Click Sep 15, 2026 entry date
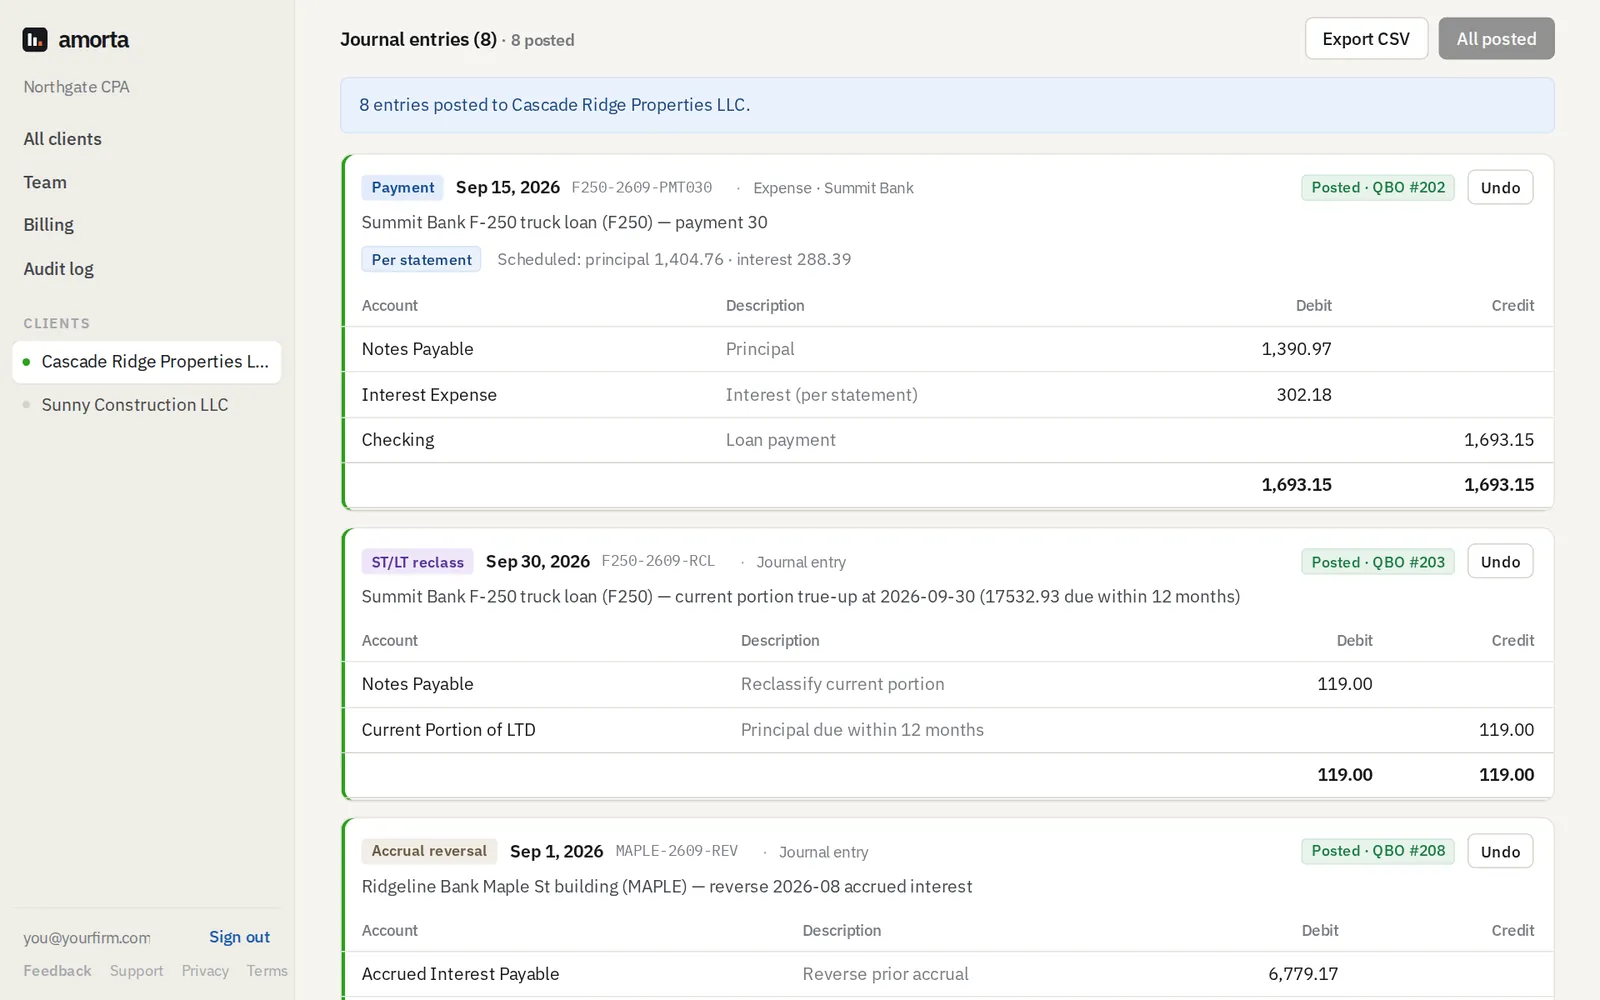The image size is (1600, 1000). point(507,188)
